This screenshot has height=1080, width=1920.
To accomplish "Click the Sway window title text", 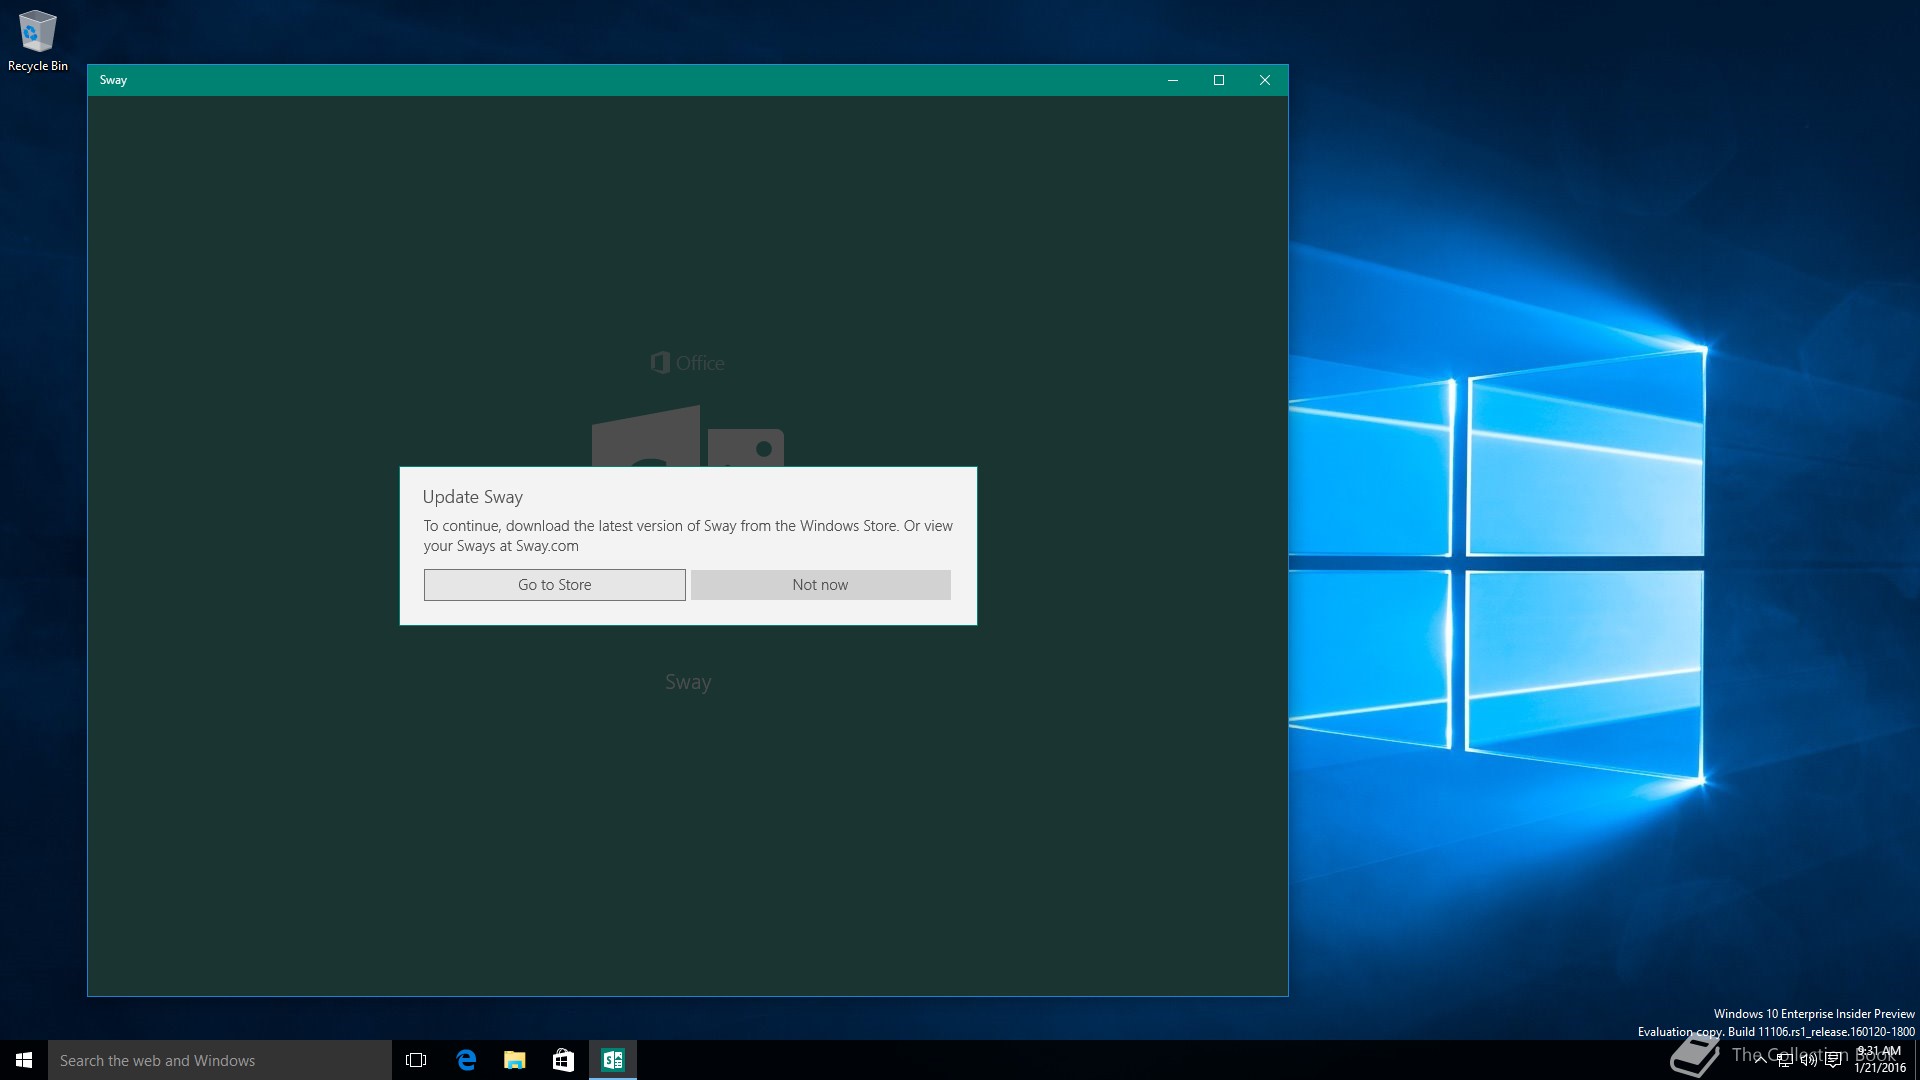I will 113,80.
